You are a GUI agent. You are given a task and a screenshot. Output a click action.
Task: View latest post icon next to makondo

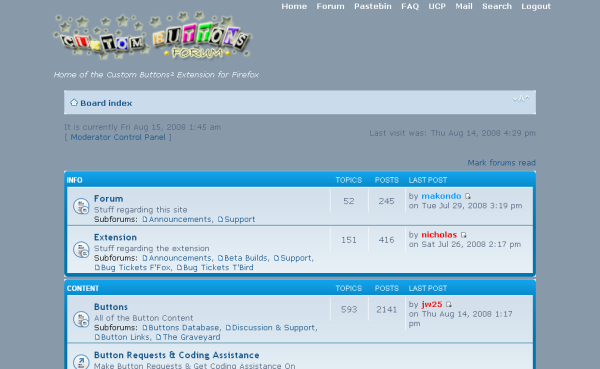click(468, 196)
